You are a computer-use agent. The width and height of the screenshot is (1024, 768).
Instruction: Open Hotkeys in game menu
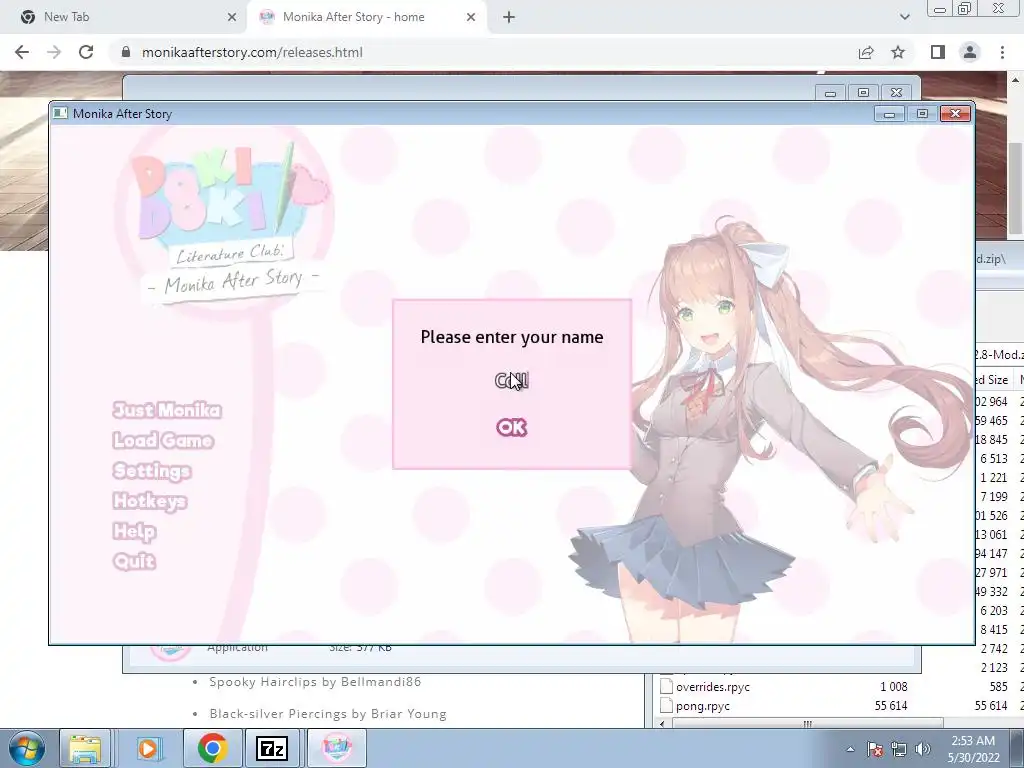point(150,501)
